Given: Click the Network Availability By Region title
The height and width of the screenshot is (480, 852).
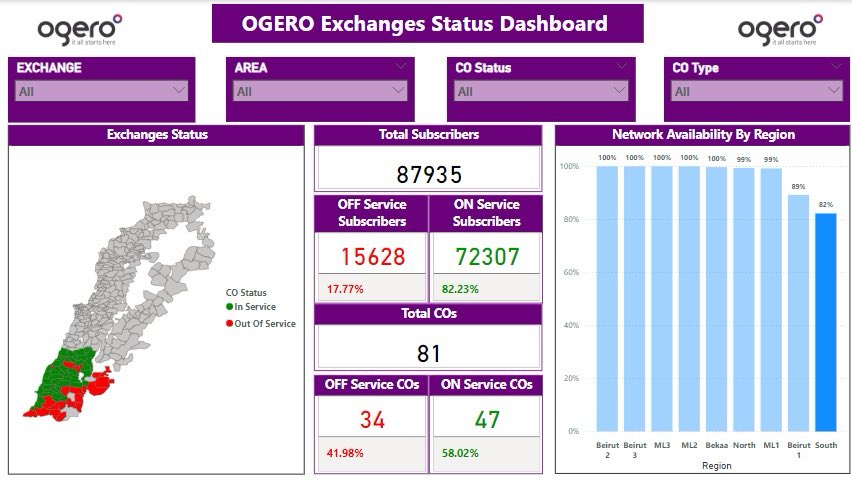Looking at the screenshot, I should (703, 134).
